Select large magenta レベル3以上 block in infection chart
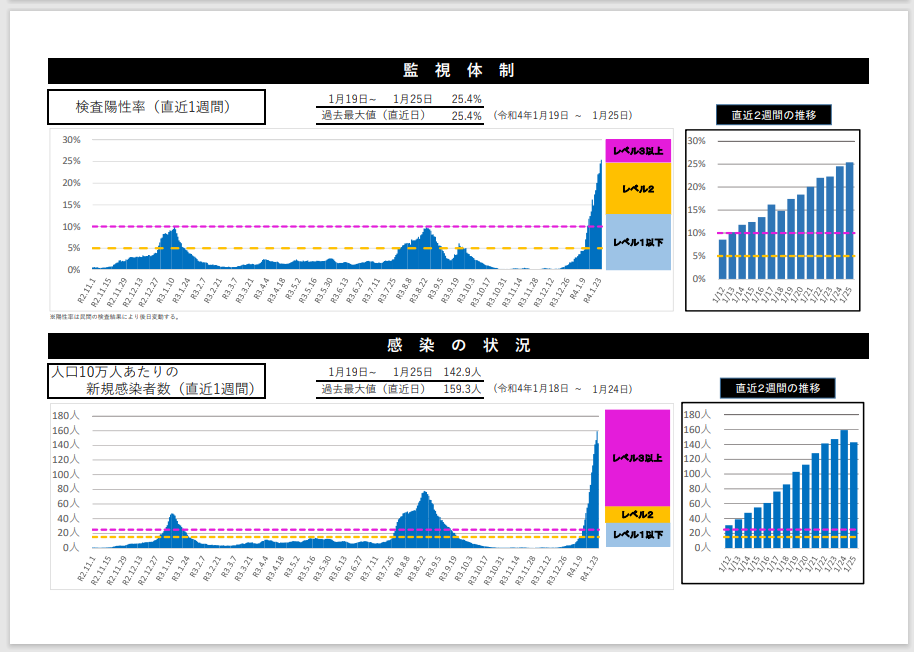 click(638, 457)
